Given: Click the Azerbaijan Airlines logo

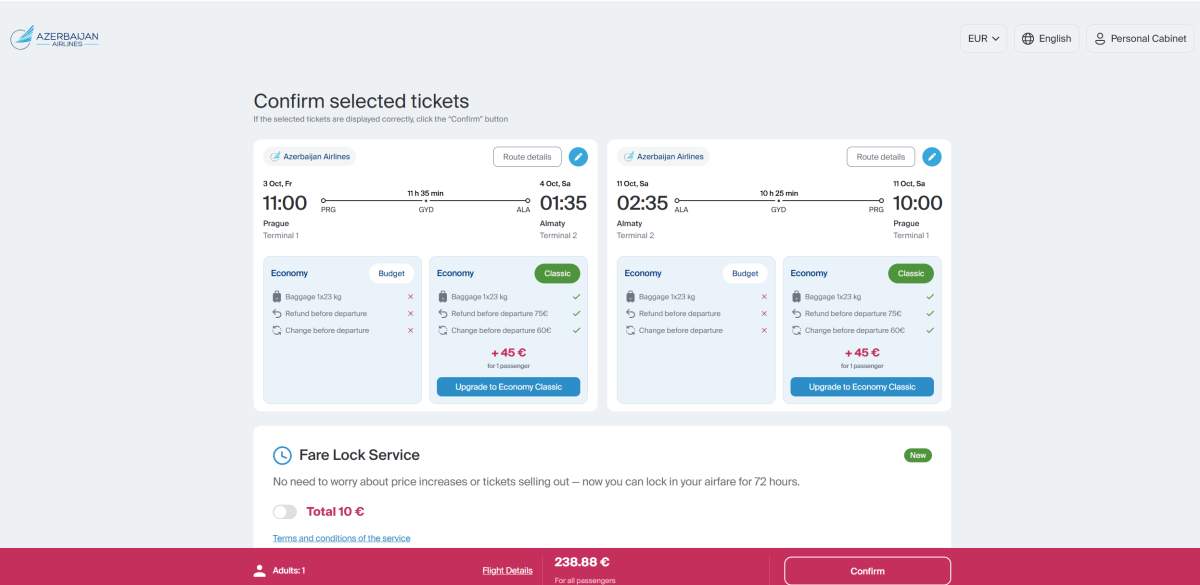Looking at the screenshot, I should pos(55,39).
